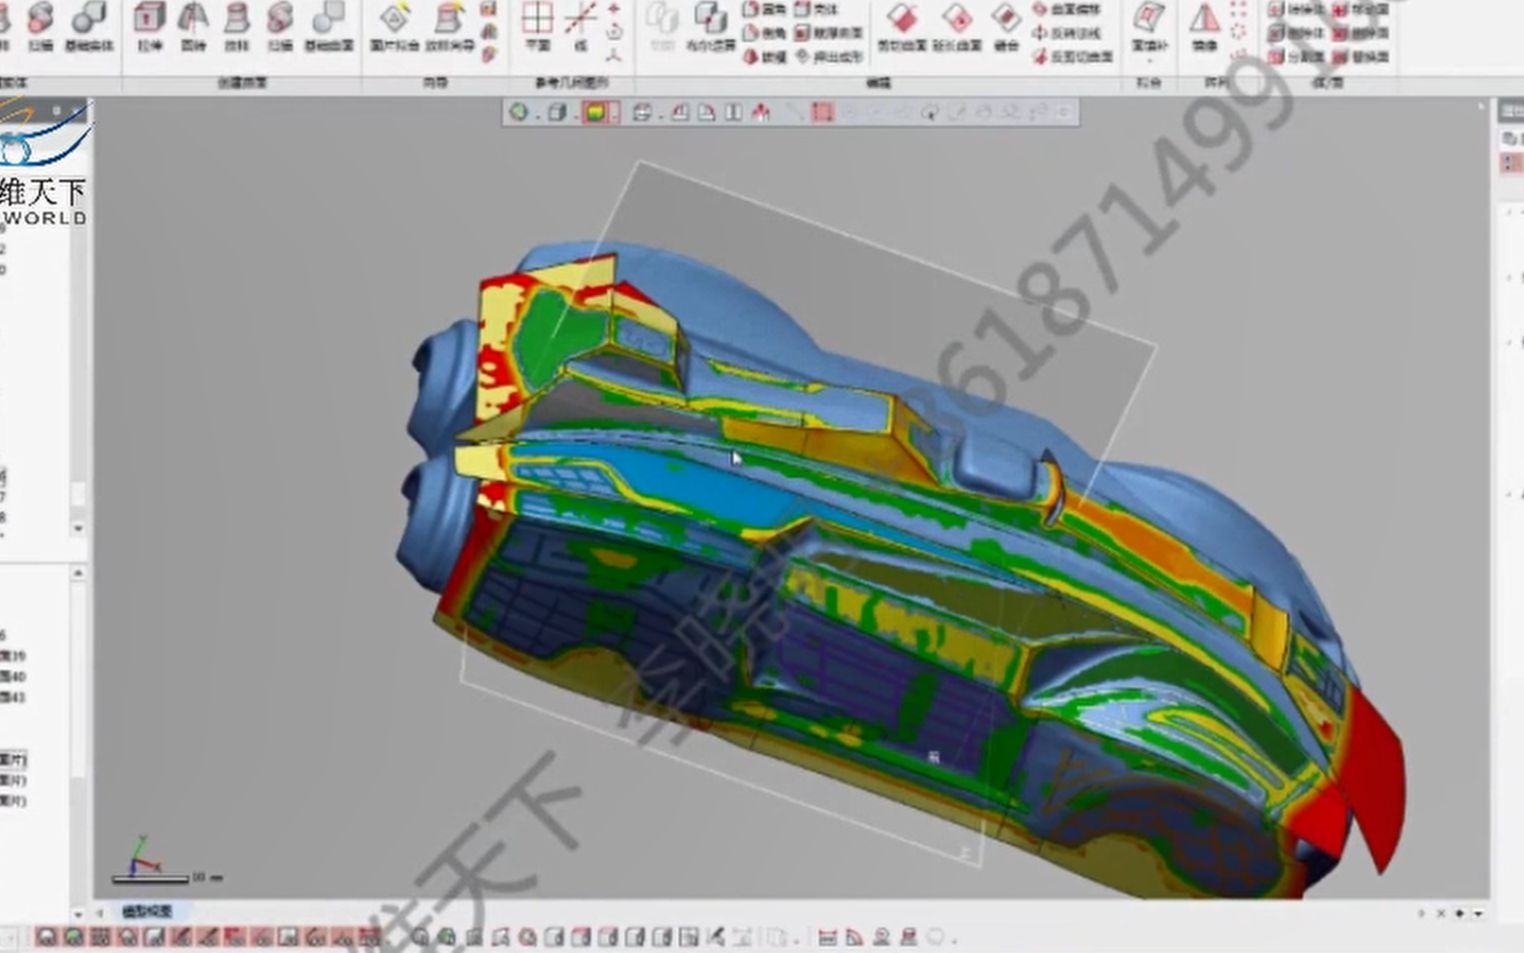Choose the surface 拉伸 extrude tool
Image resolution: width=1524 pixels, height=953 pixels.
click(149, 26)
